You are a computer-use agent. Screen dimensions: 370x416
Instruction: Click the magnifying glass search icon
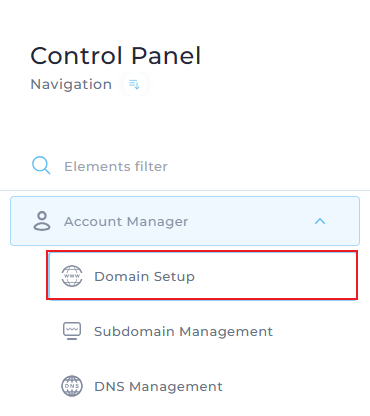coord(41,166)
